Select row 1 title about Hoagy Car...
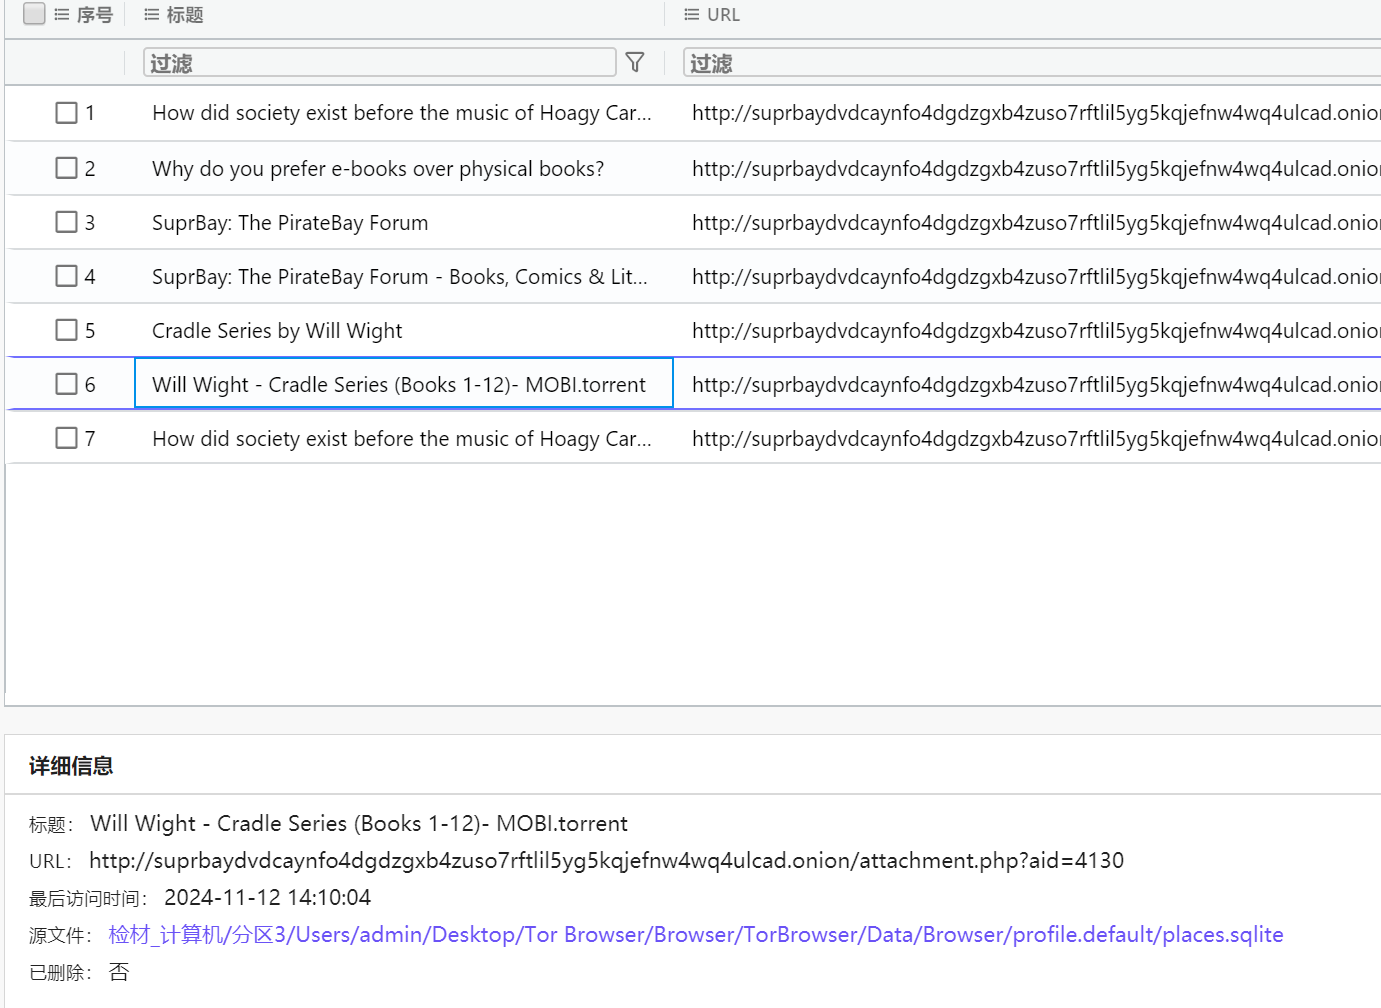 [x=402, y=113]
